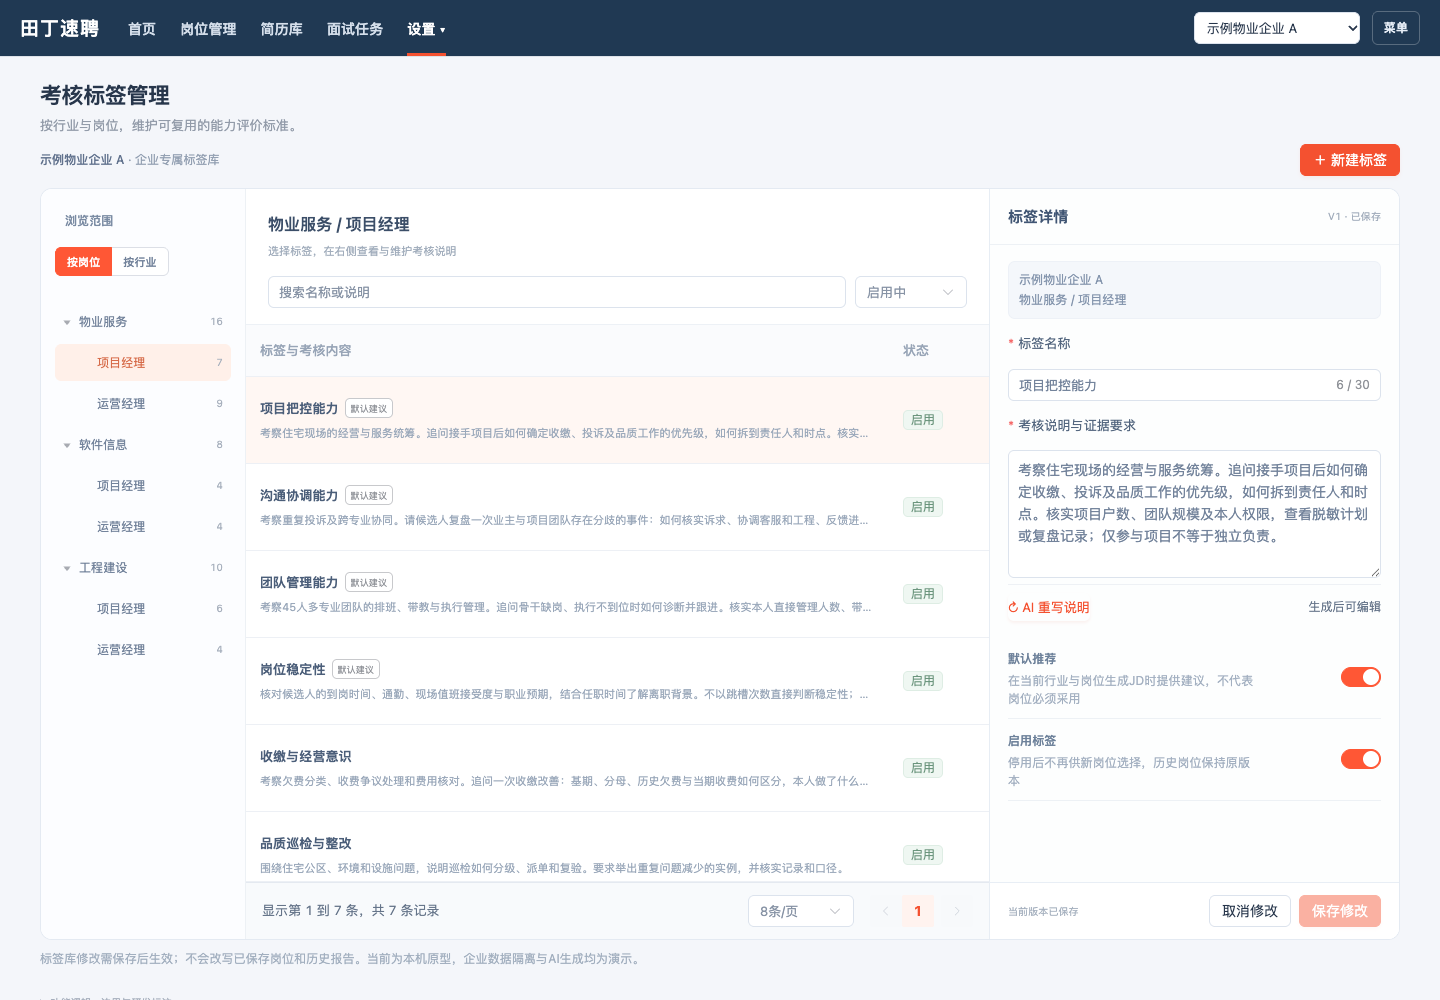Collapse the 工程建设 tree group
The image size is (1440, 1000).
coord(67,568)
